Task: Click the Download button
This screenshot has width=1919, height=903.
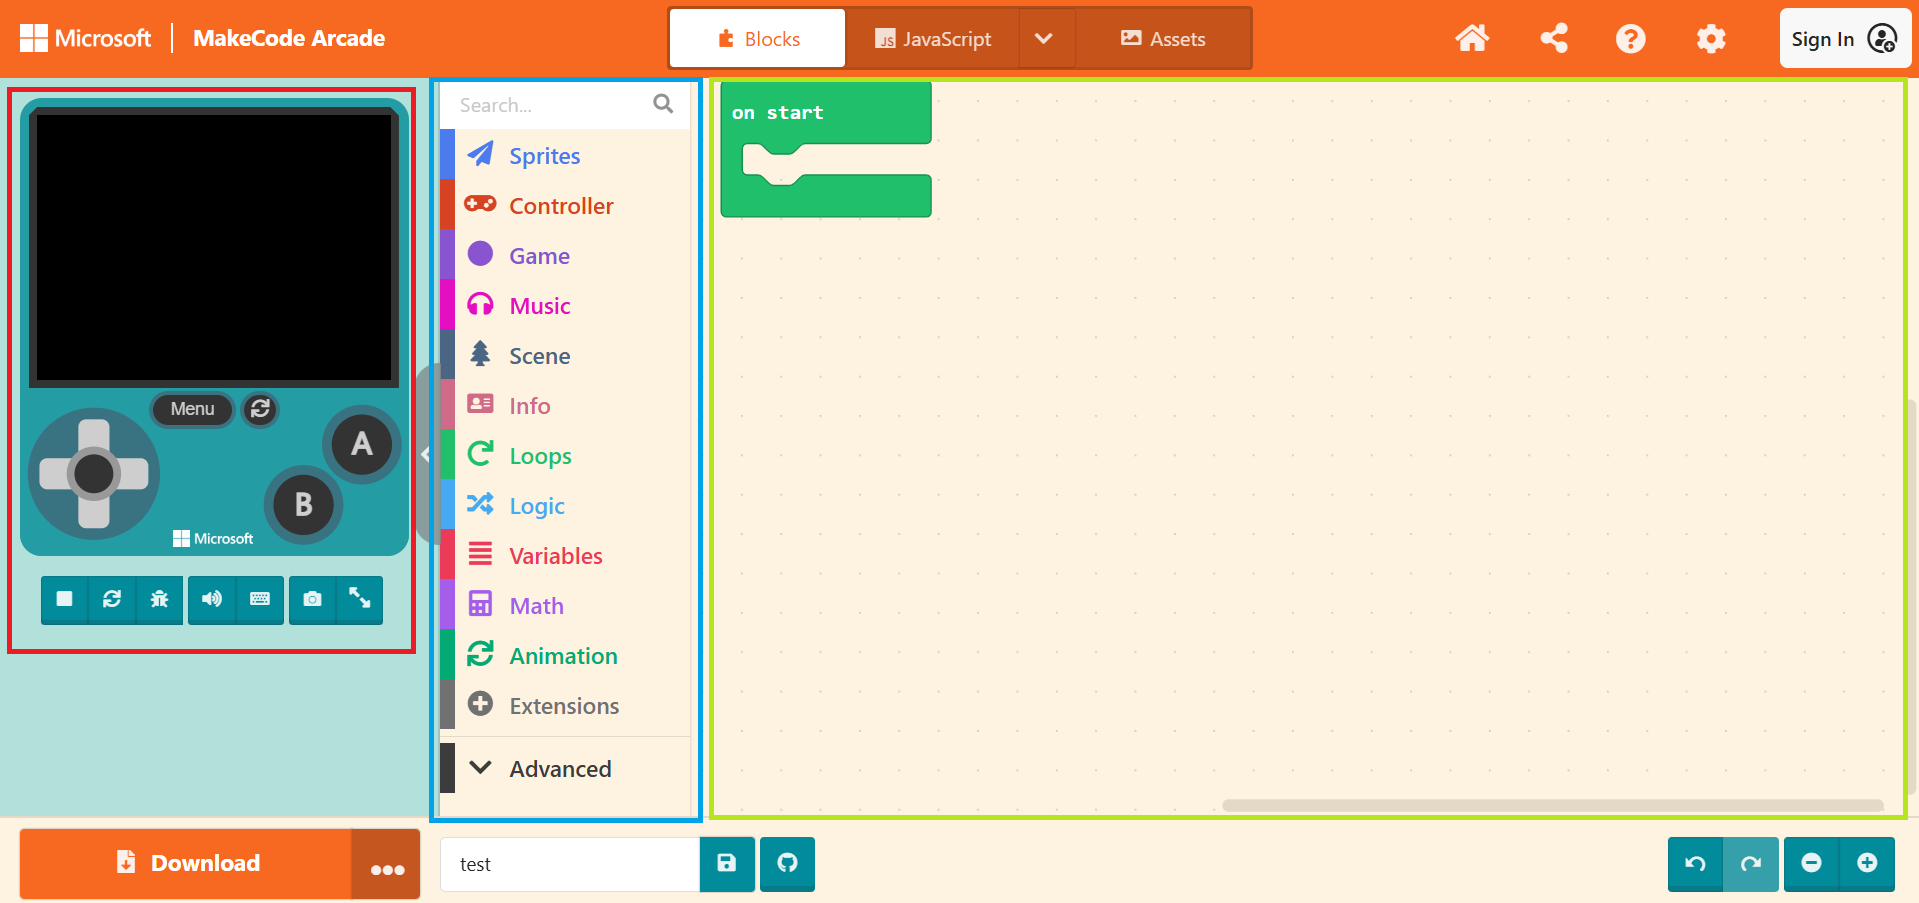Action: point(187,863)
